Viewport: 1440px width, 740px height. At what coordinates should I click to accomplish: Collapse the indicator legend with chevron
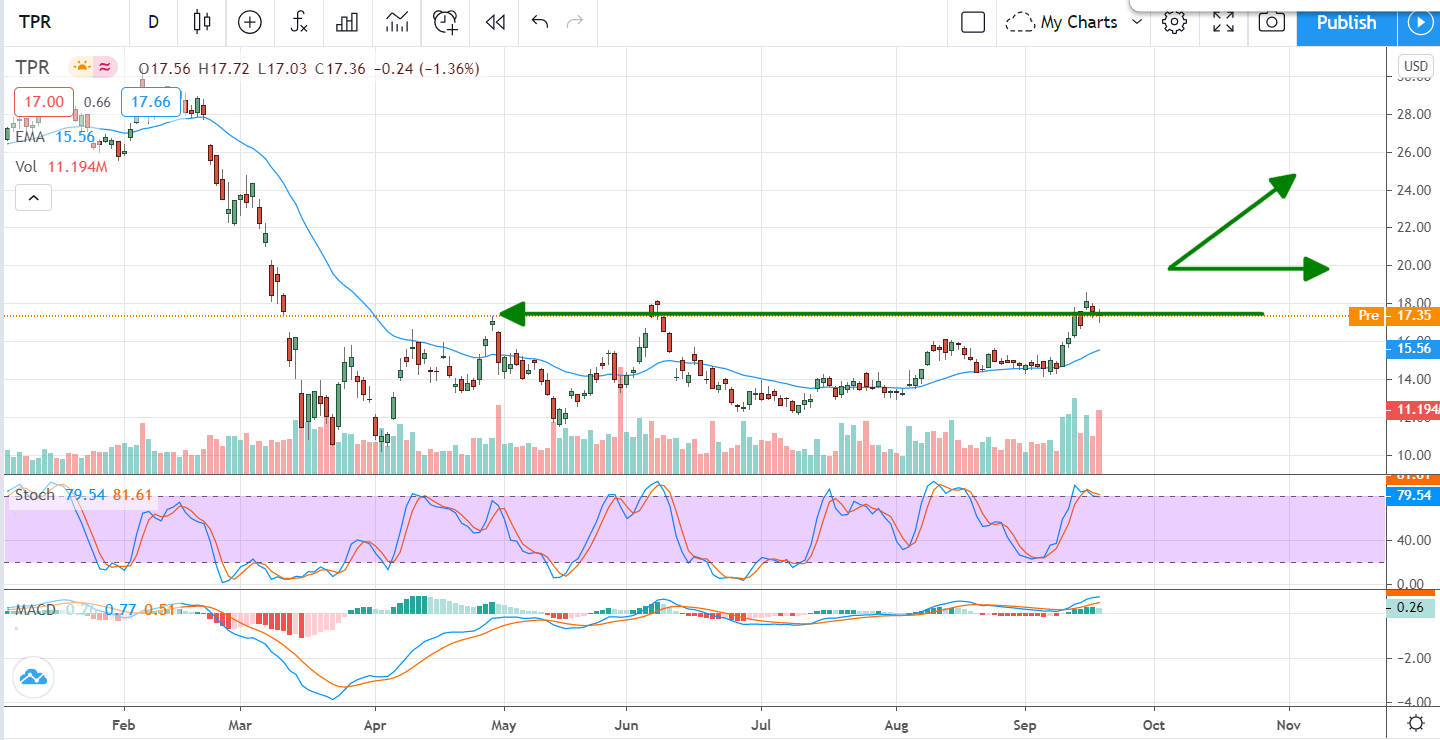[x=33, y=198]
